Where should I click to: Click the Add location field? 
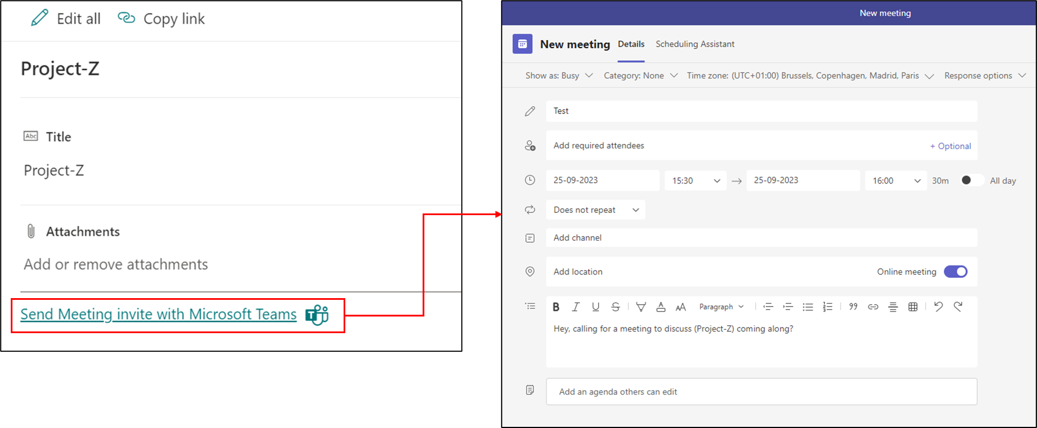761,271
